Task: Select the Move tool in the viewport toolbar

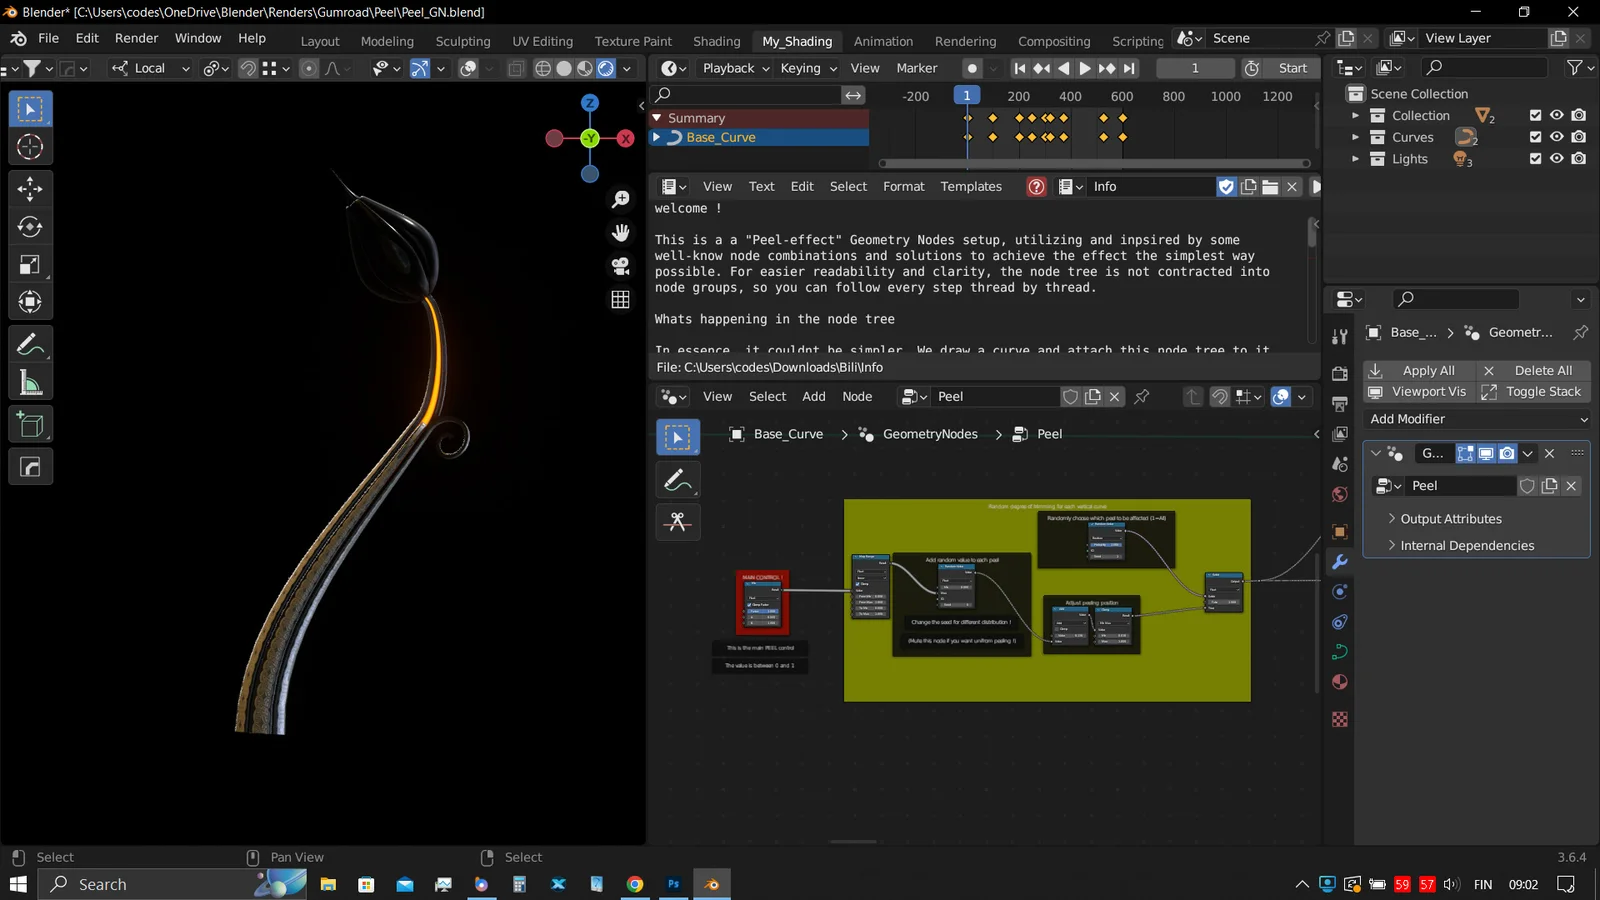Action: coord(31,188)
